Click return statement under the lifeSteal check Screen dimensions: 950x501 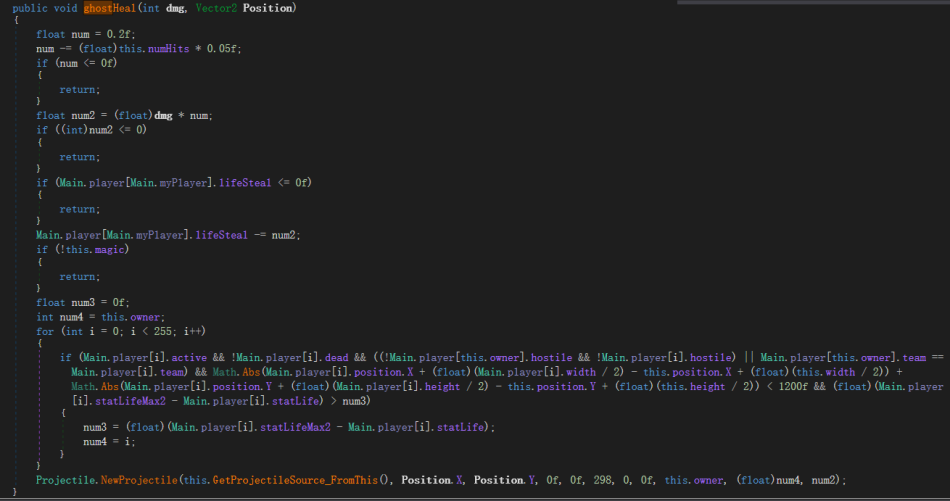pyautogui.click(x=79, y=209)
